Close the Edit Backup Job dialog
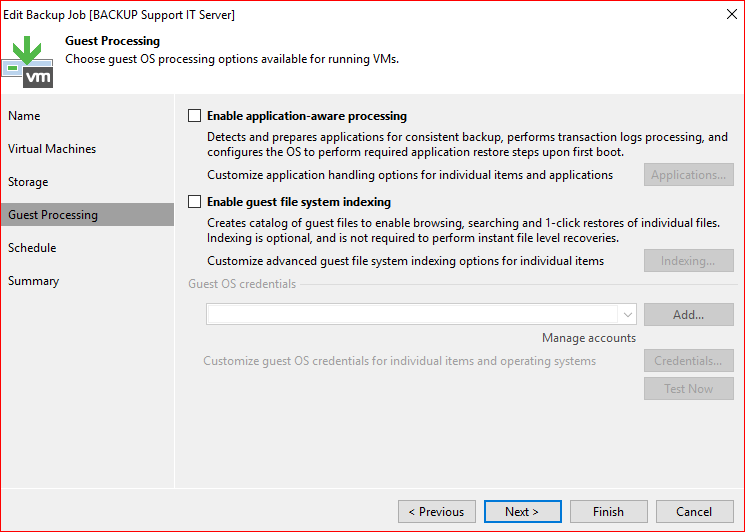745x532 pixels. pyautogui.click(x=724, y=15)
